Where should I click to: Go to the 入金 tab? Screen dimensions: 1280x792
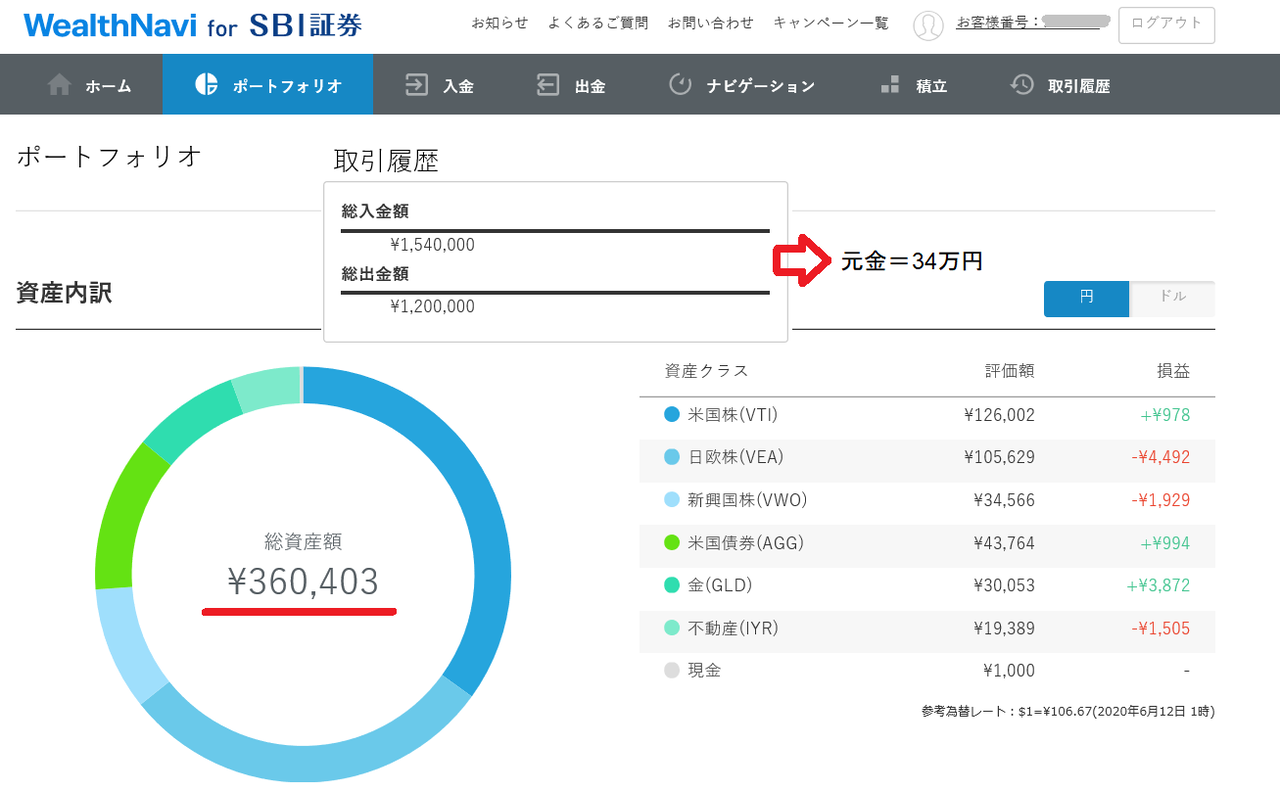coord(439,85)
